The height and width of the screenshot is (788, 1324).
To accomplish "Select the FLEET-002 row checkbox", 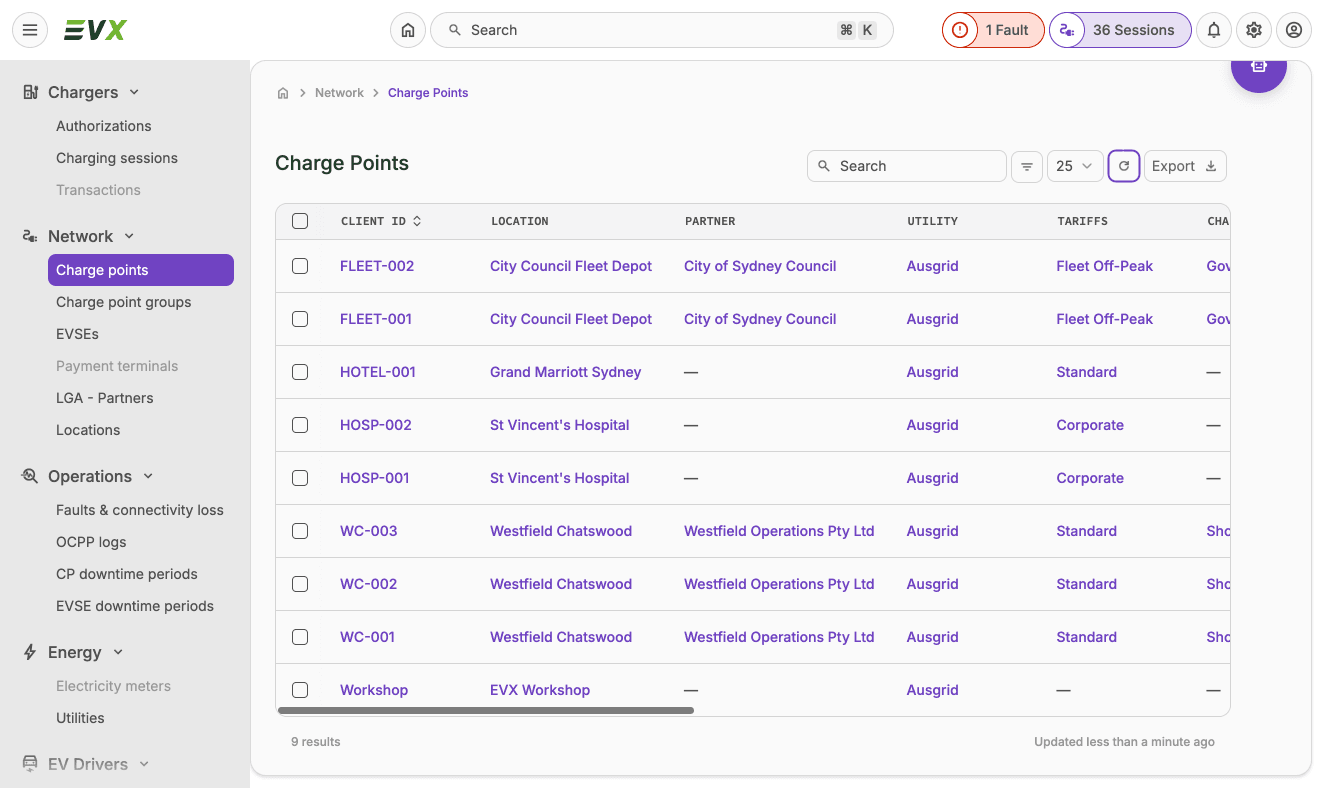I will [x=300, y=266].
